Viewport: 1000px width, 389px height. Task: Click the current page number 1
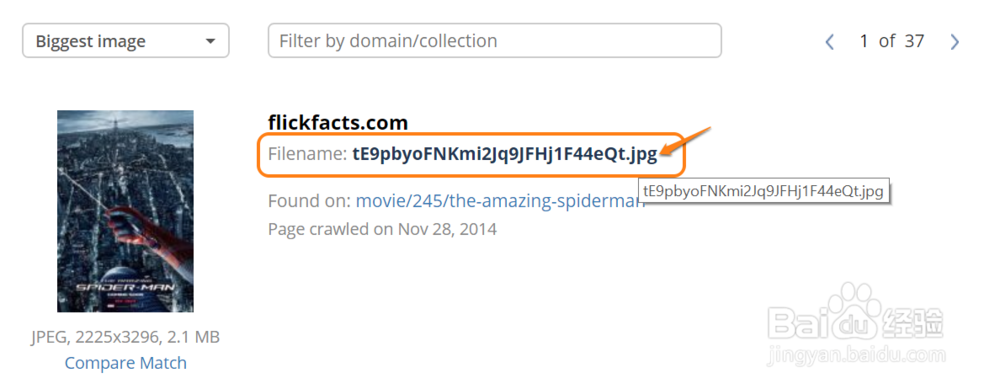(x=864, y=41)
